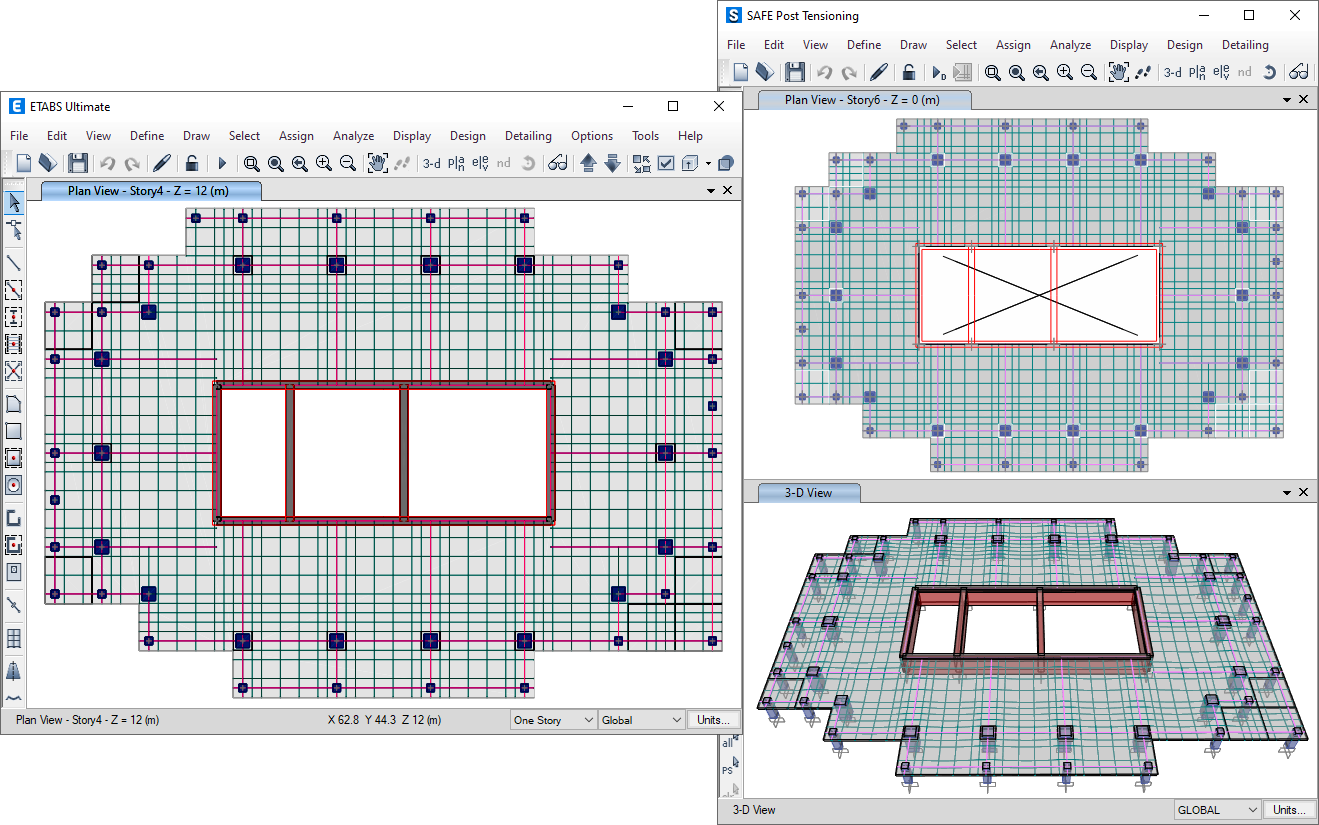Move up one story in ETABS
The image size is (1319, 825).
[588, 163]
